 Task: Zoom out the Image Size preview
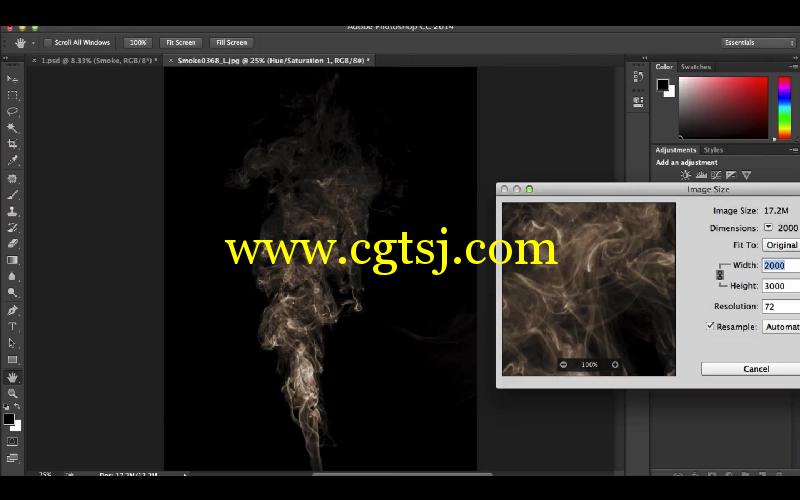tap(563, 364)
